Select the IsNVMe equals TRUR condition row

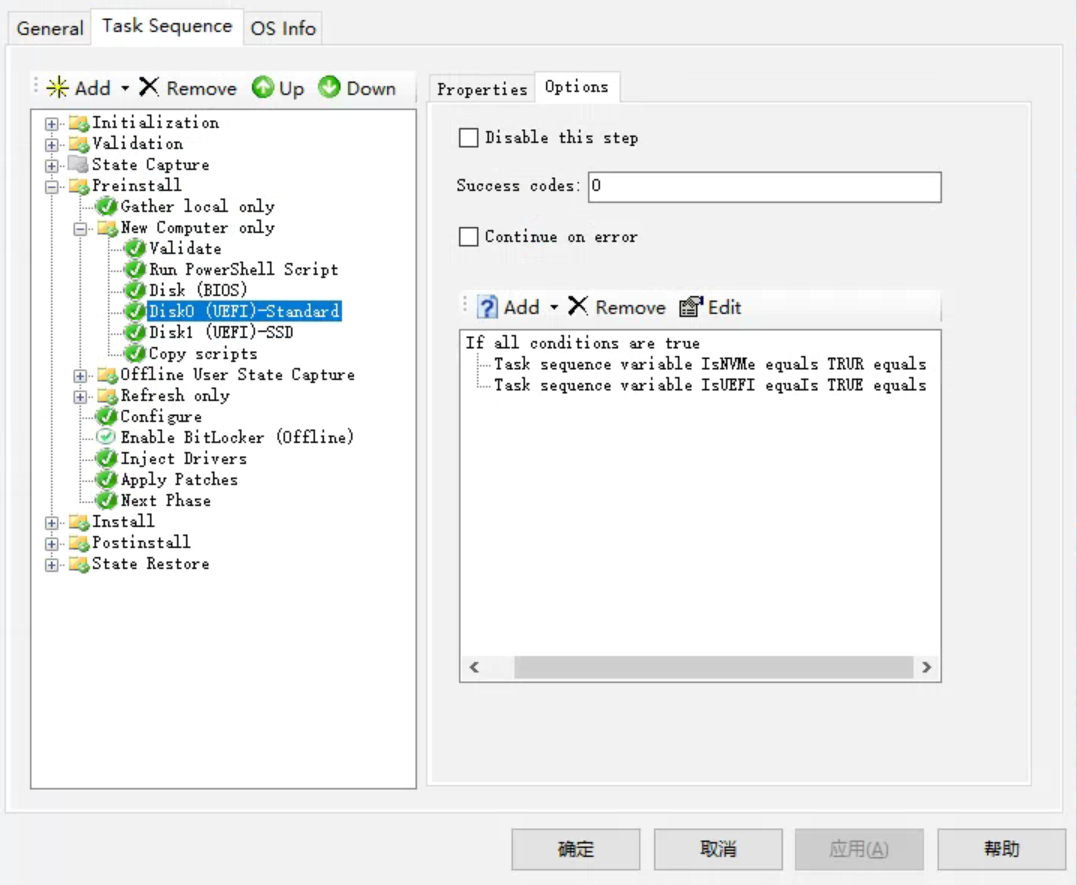(x=710, y=363)
